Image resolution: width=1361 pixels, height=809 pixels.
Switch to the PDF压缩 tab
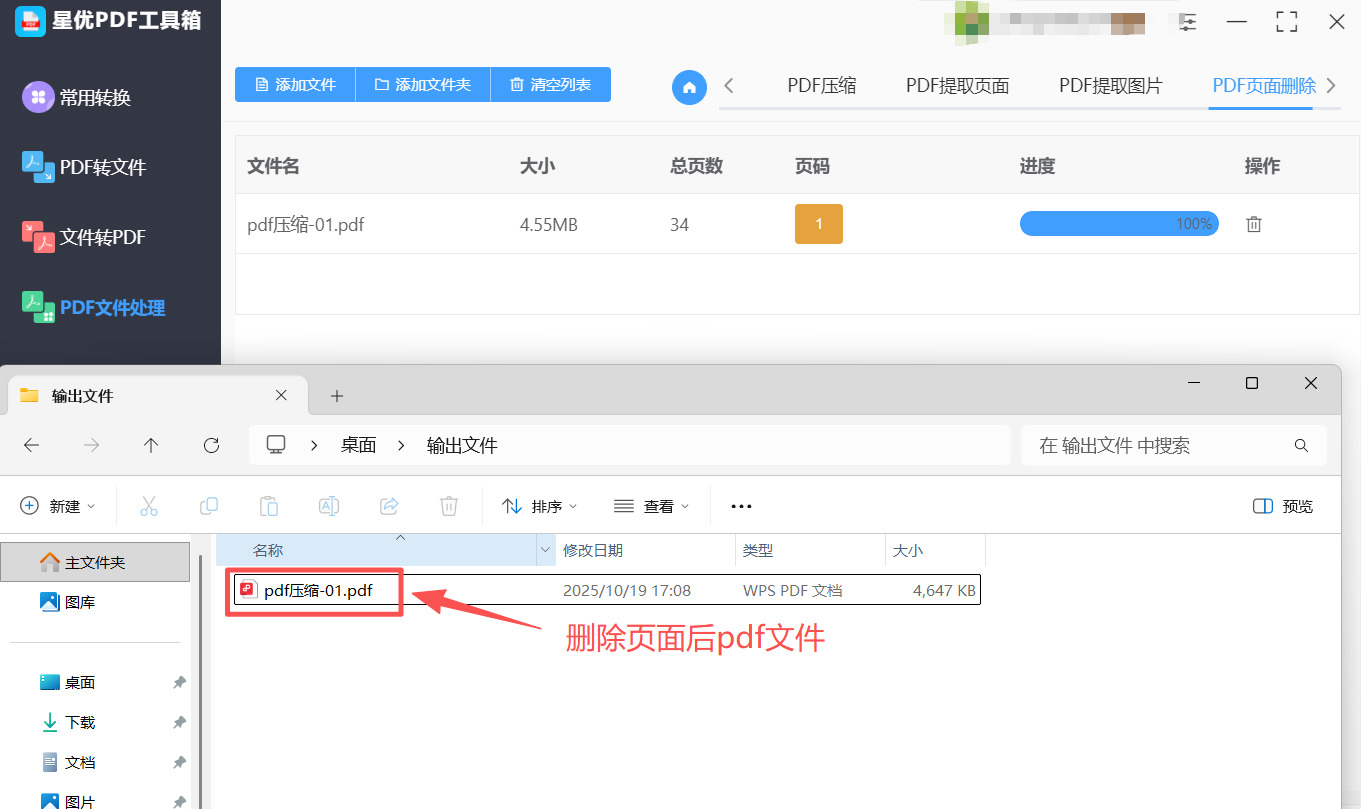tap(821, 85)
